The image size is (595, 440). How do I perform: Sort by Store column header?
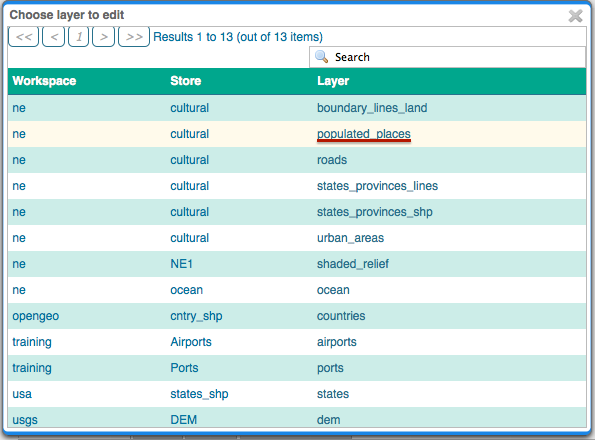point(186,81)
